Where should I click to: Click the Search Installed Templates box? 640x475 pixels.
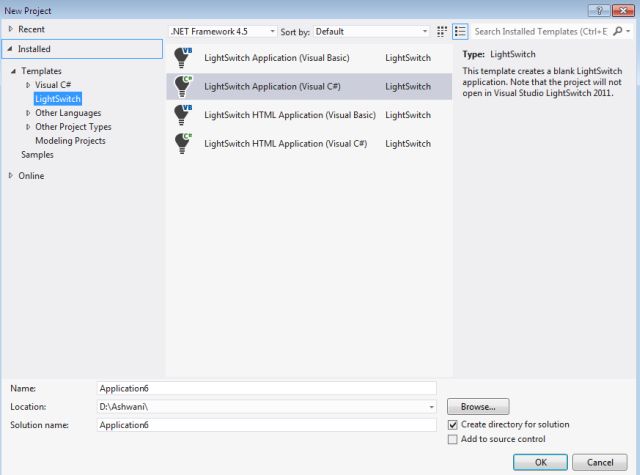coord(540,31)
